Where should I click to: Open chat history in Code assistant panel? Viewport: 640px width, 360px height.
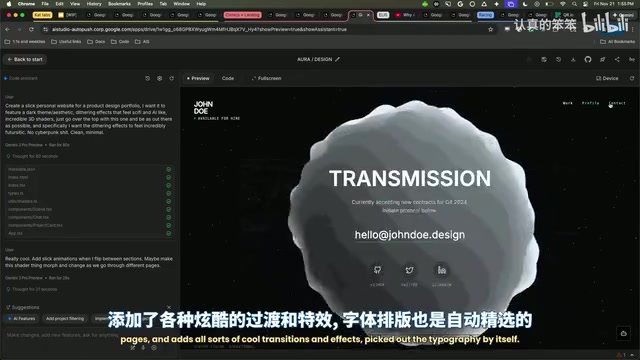click(147, 78)
